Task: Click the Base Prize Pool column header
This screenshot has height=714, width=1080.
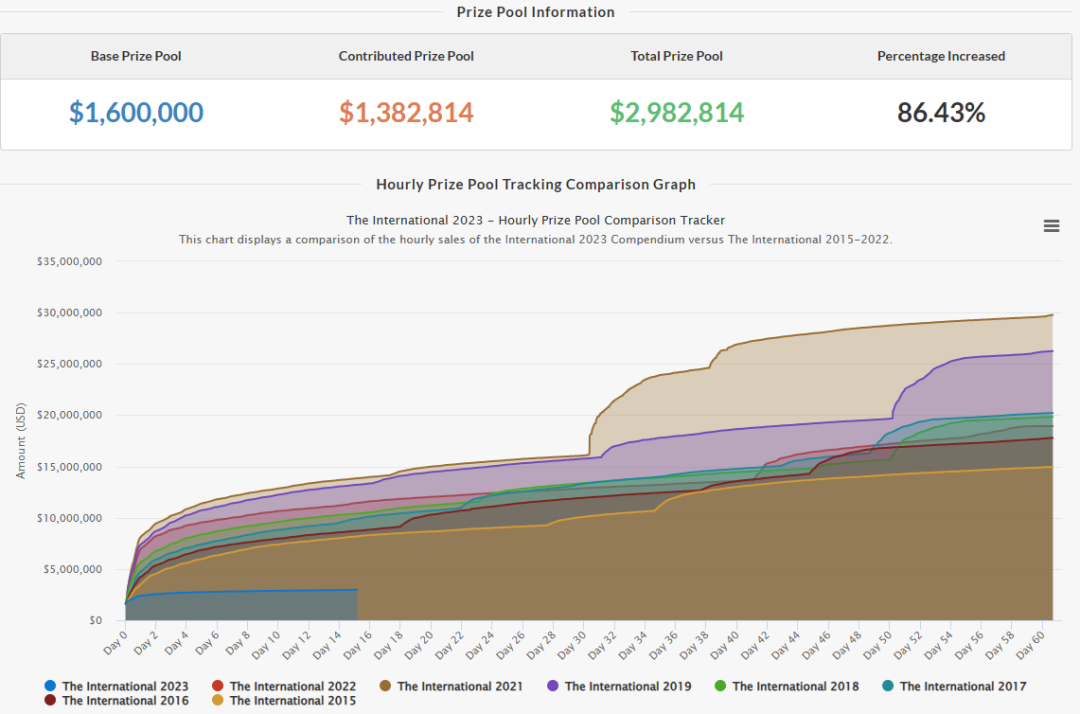Action: tap(136, 56)
